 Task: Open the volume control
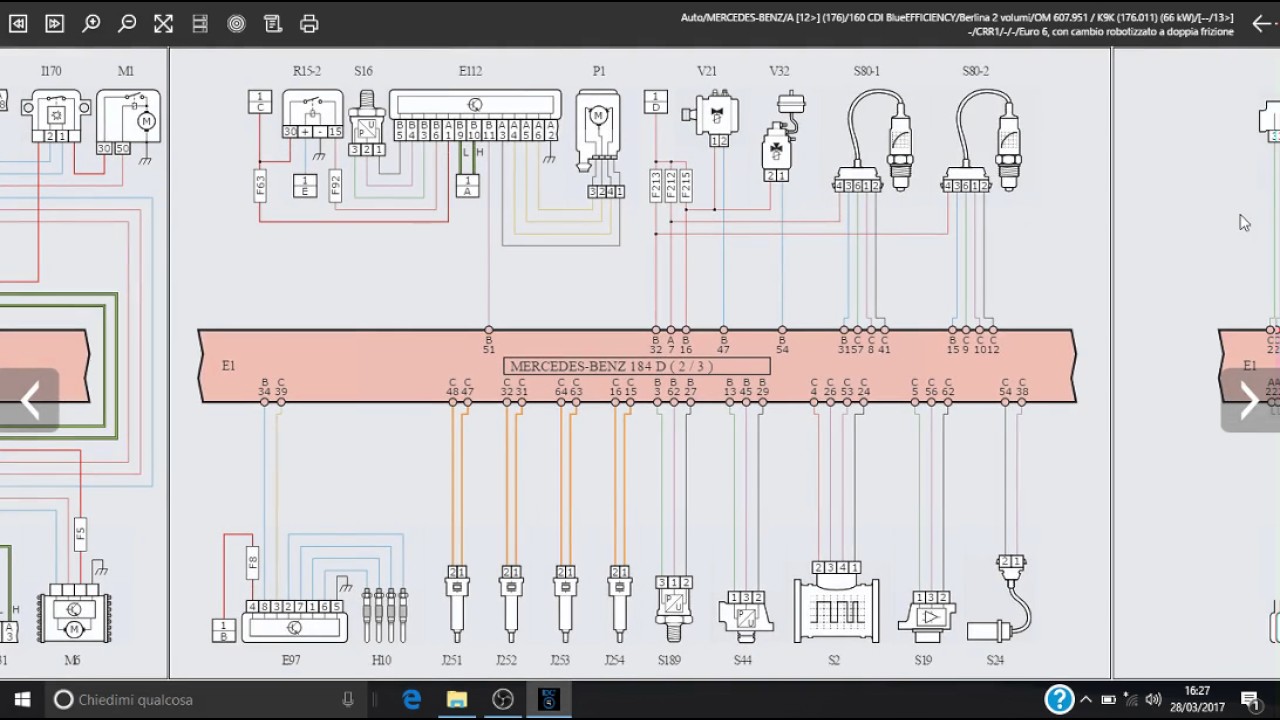pos(1153,700)
